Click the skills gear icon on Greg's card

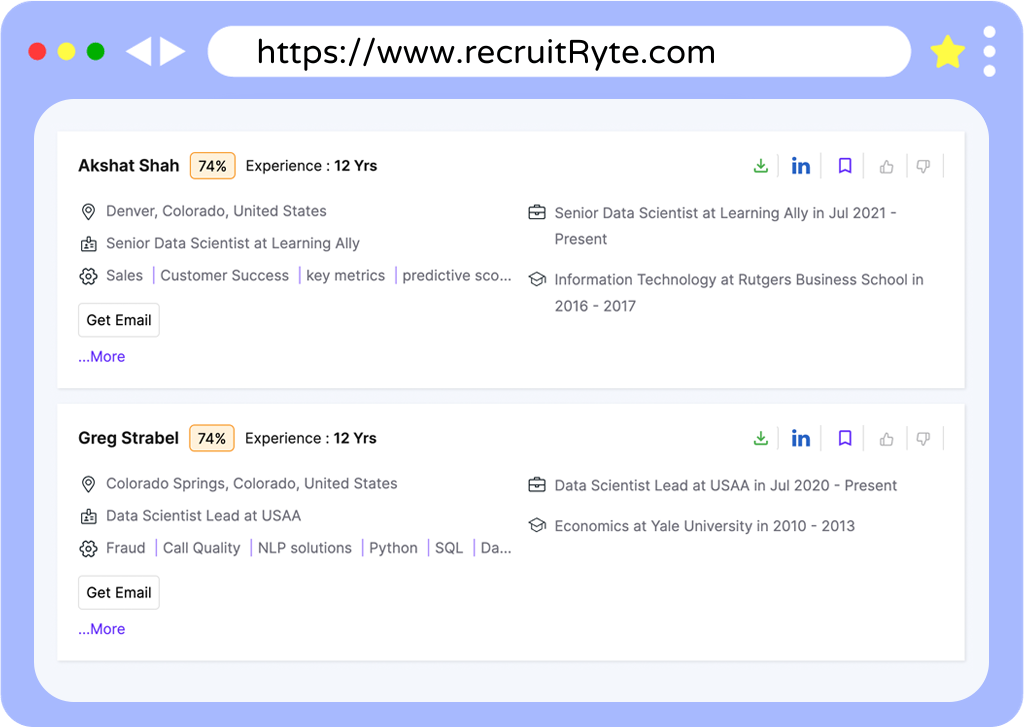coord(88,547)
